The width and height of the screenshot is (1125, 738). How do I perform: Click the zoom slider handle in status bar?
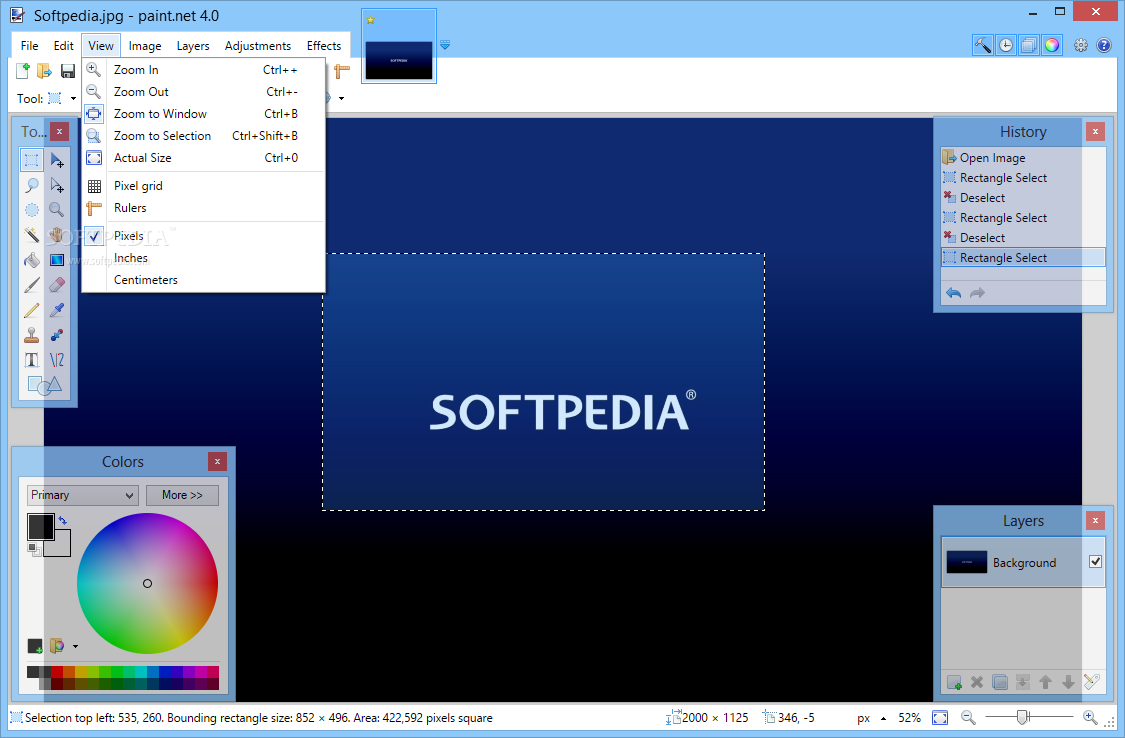coord(1023,716)
